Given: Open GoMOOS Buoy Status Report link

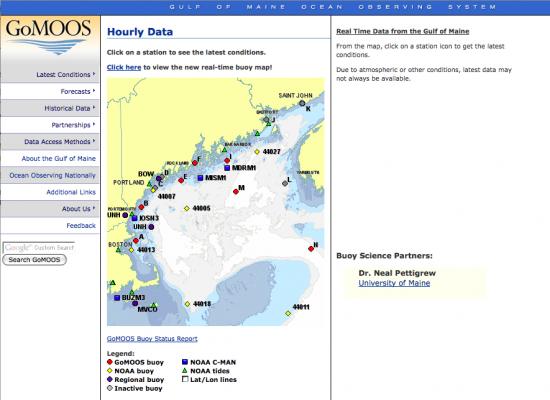Looking at the screenshot, I should point(152,339).
